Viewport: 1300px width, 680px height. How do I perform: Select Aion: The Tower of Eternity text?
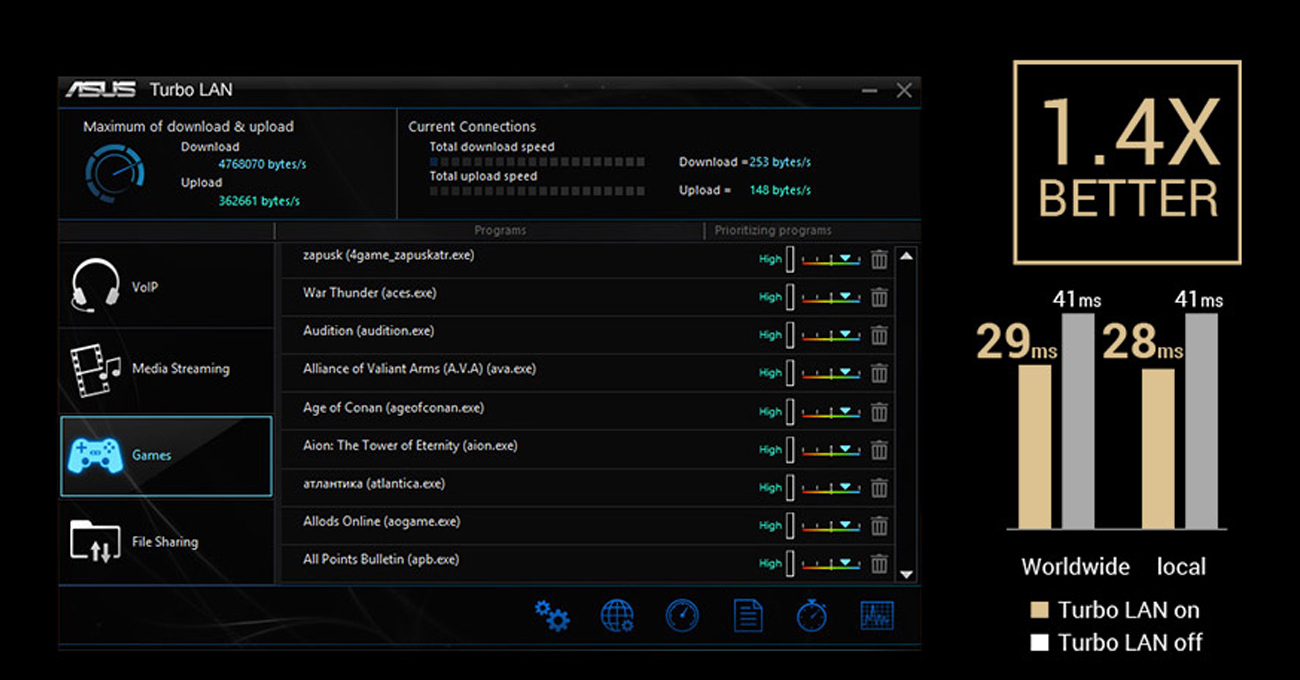point(410,446)
